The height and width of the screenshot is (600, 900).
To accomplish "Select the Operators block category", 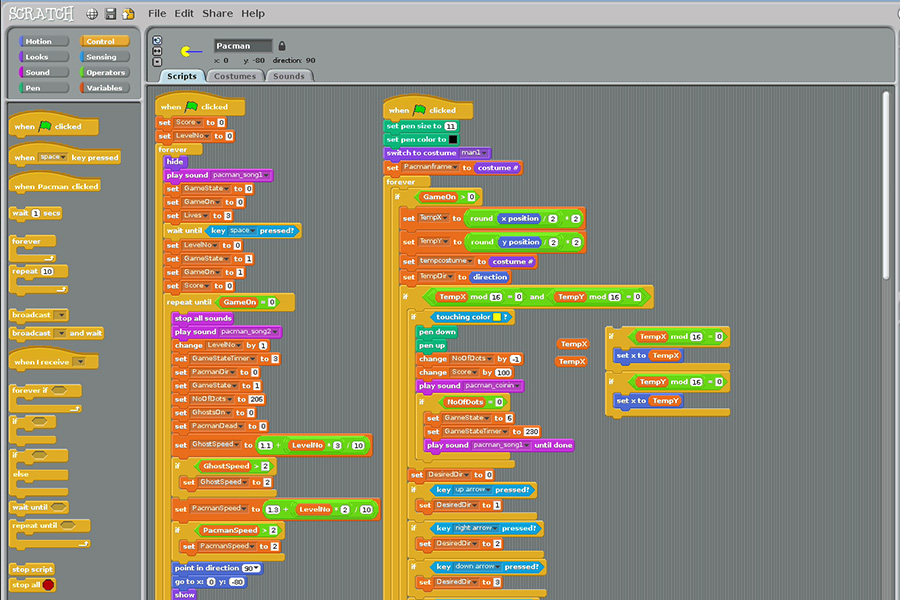I will click(104, 72).
